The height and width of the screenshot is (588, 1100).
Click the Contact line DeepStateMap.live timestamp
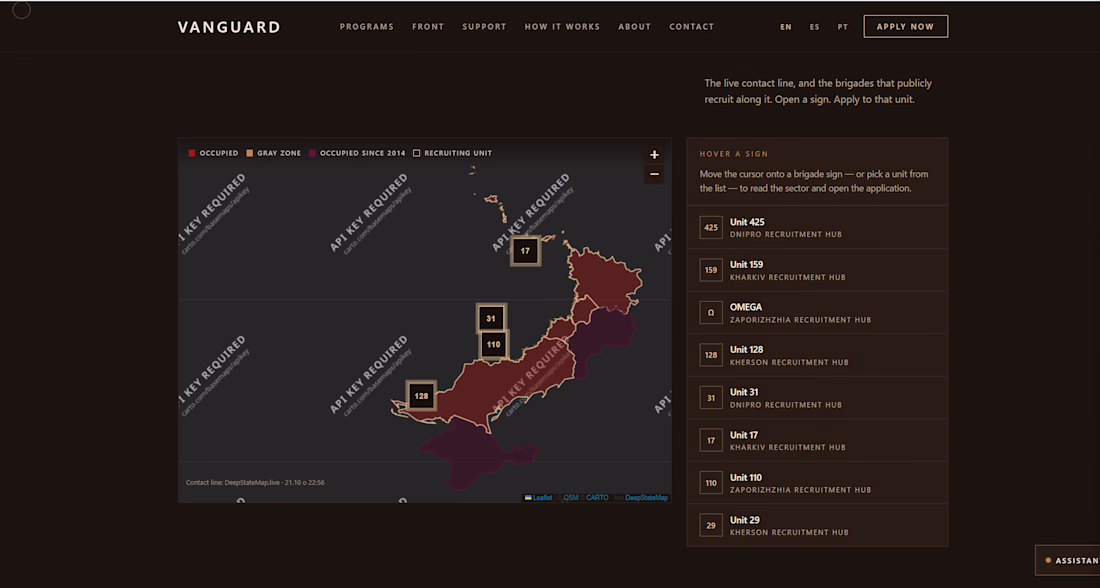(255, 483)
